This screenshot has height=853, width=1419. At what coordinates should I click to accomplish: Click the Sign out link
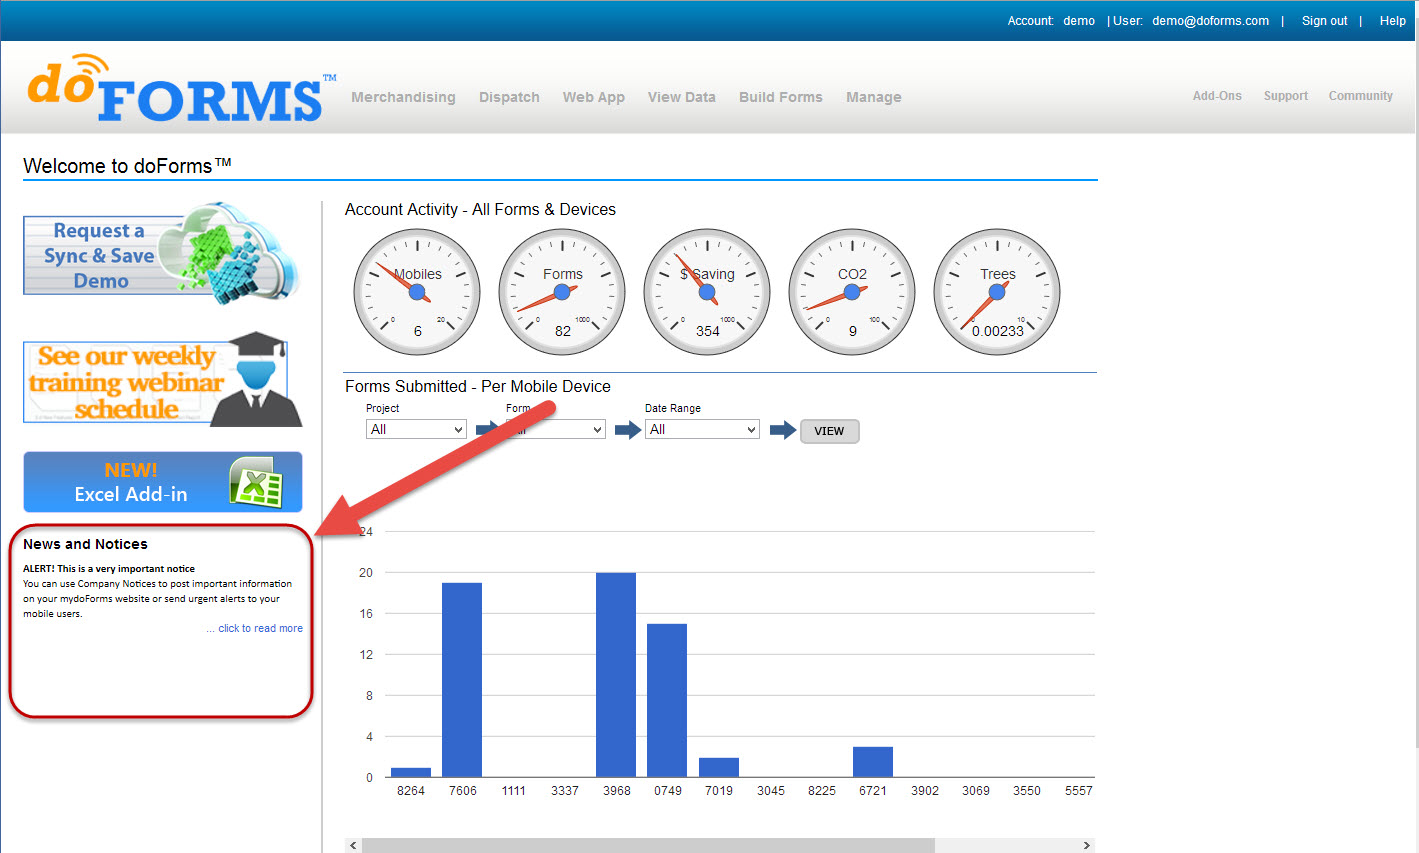[x=1324, y=21]
